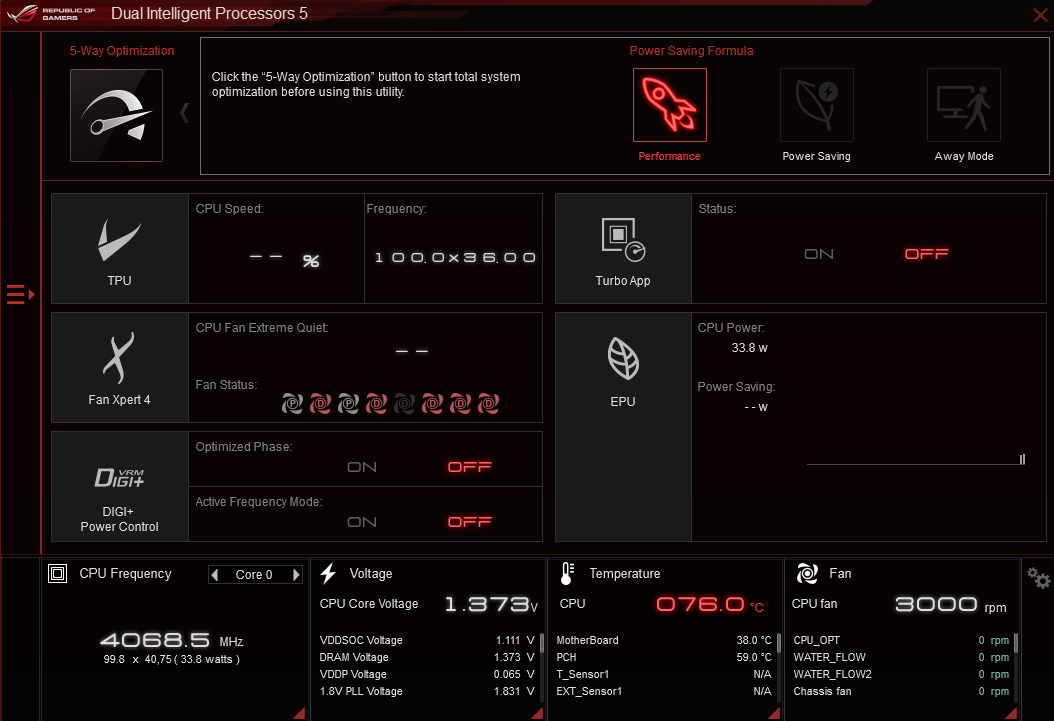This screenshot has height=721, width=1054.
Task: Click the Temperature list scrollbar
Action: pyautogui.click(x=780, y=643)
